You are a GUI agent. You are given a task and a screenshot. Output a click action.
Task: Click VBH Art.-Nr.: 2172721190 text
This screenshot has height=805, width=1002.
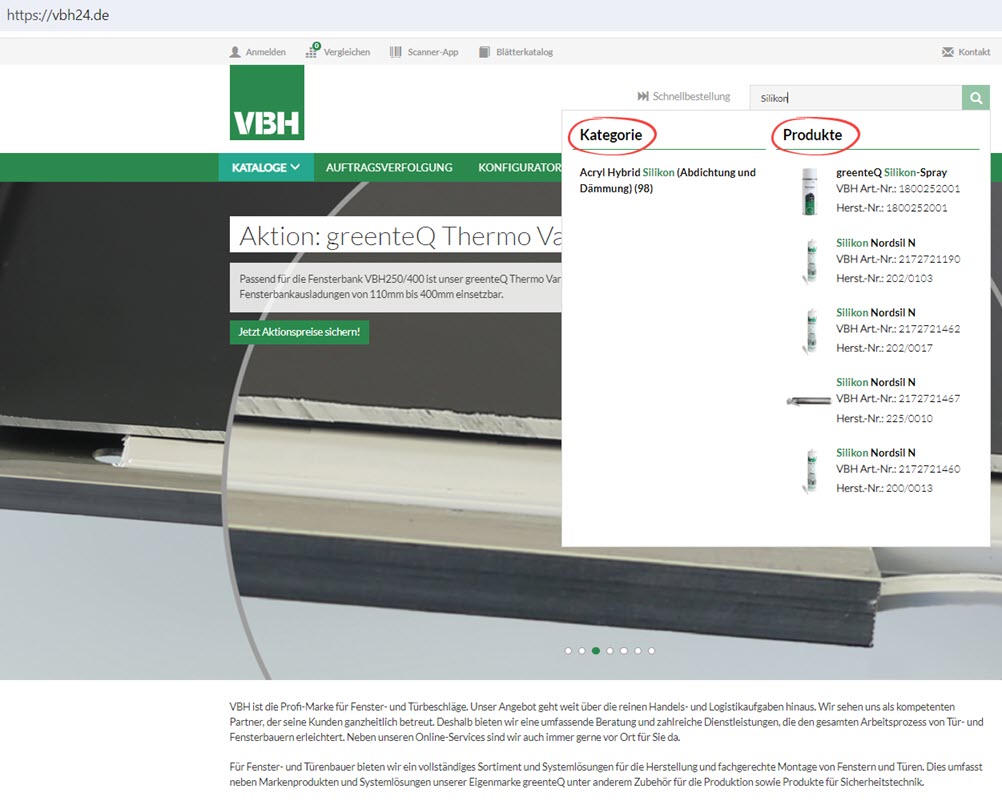[x=898, y=259]
